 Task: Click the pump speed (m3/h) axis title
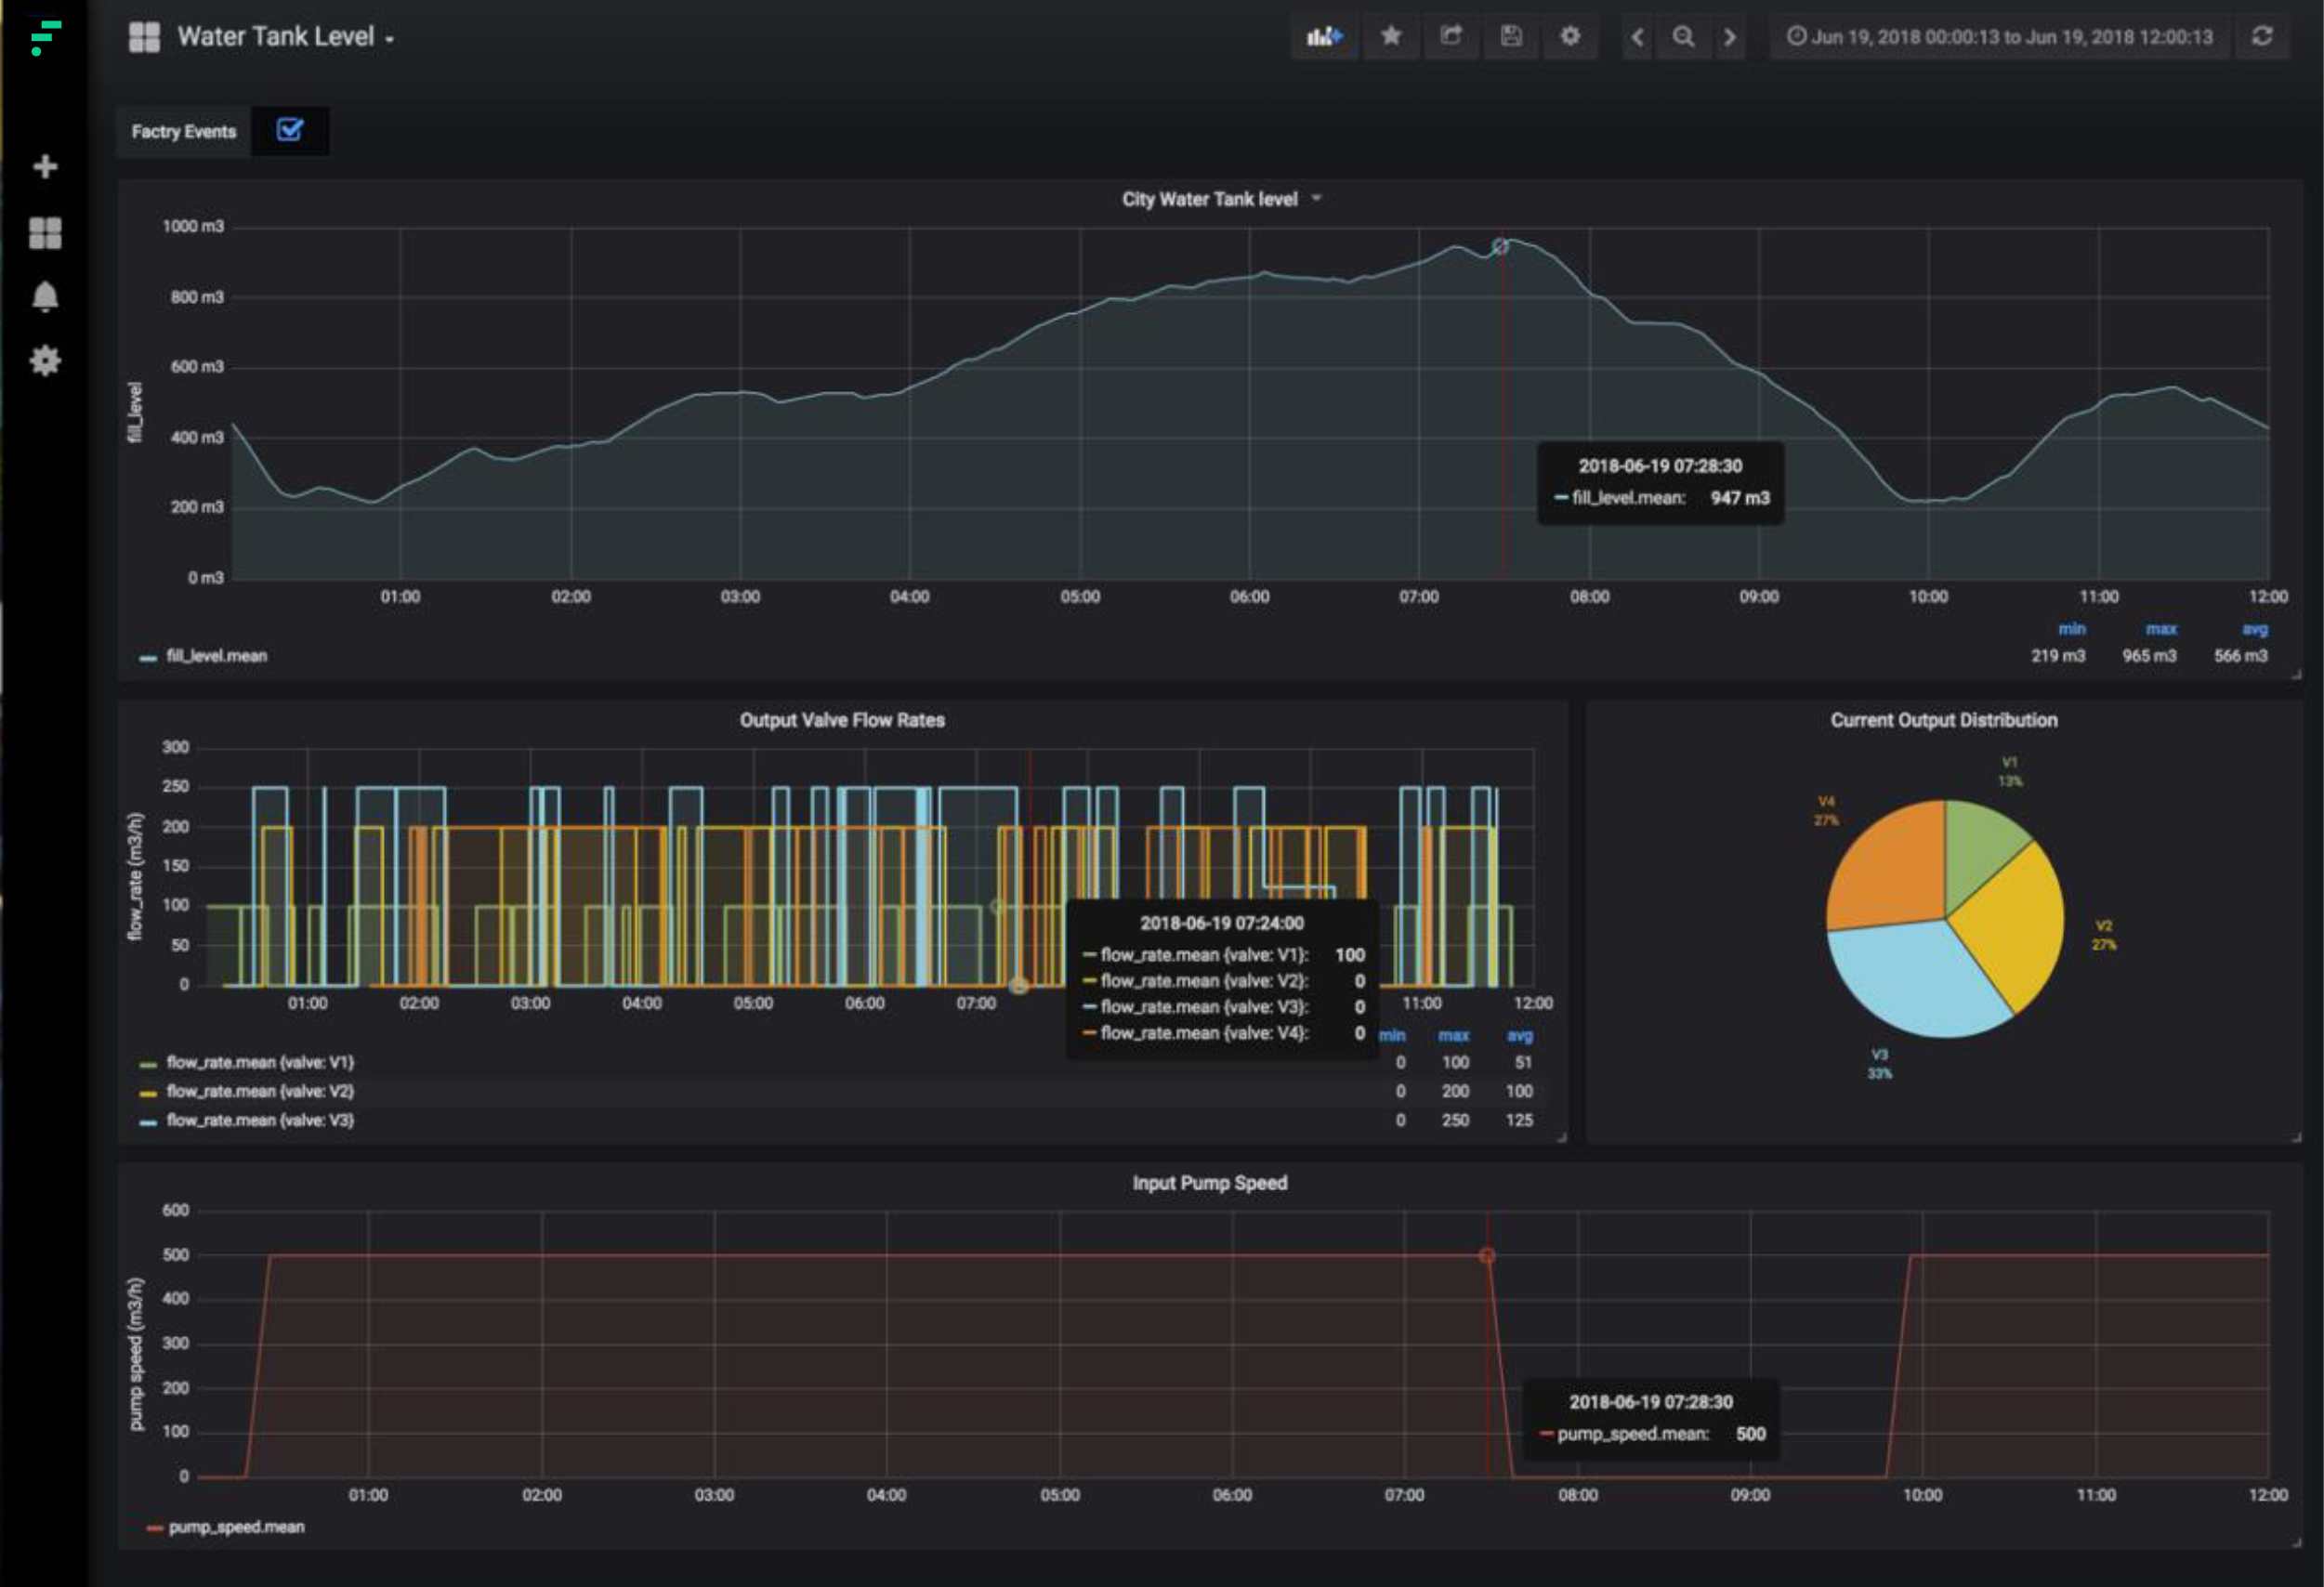point(136,1354)
